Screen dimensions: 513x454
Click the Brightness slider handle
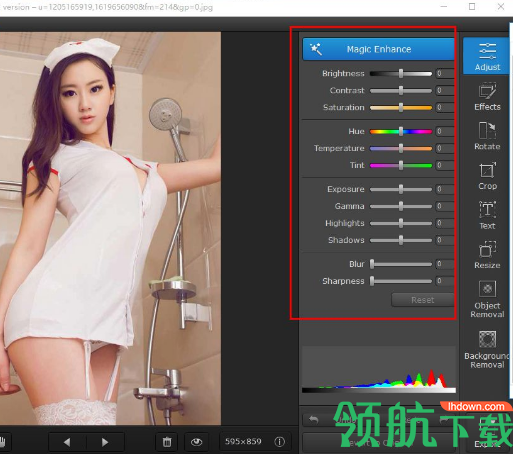401,73
